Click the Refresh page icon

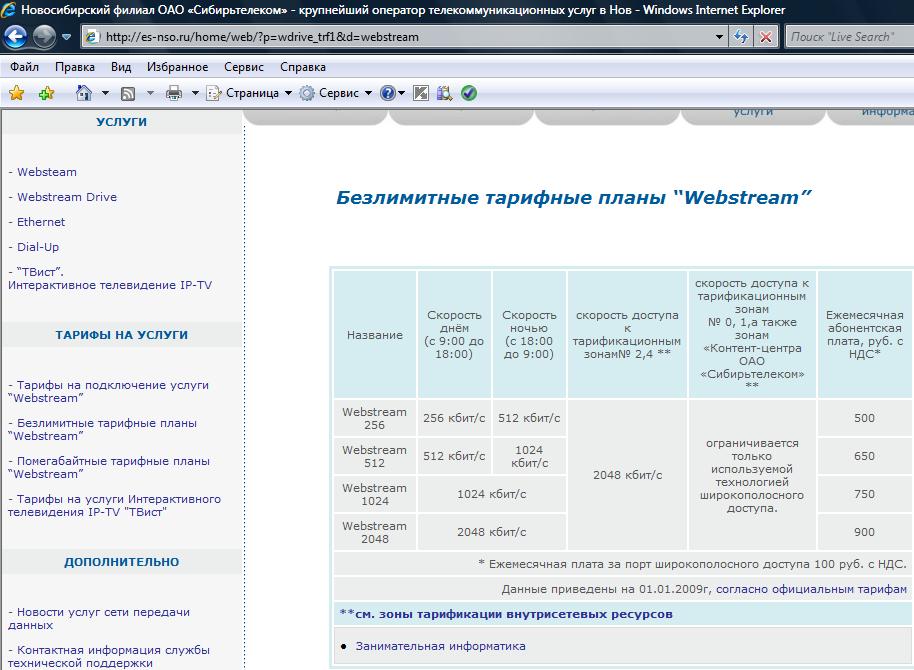(741, 37)
